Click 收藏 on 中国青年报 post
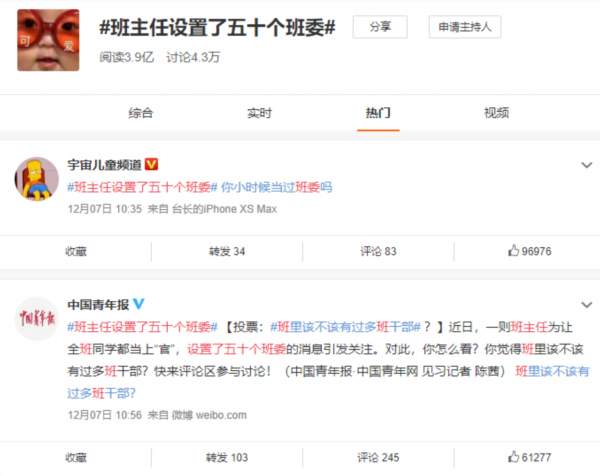Image resolution: width=600 pixels, height=476 pixels. (x=76, y=457)
